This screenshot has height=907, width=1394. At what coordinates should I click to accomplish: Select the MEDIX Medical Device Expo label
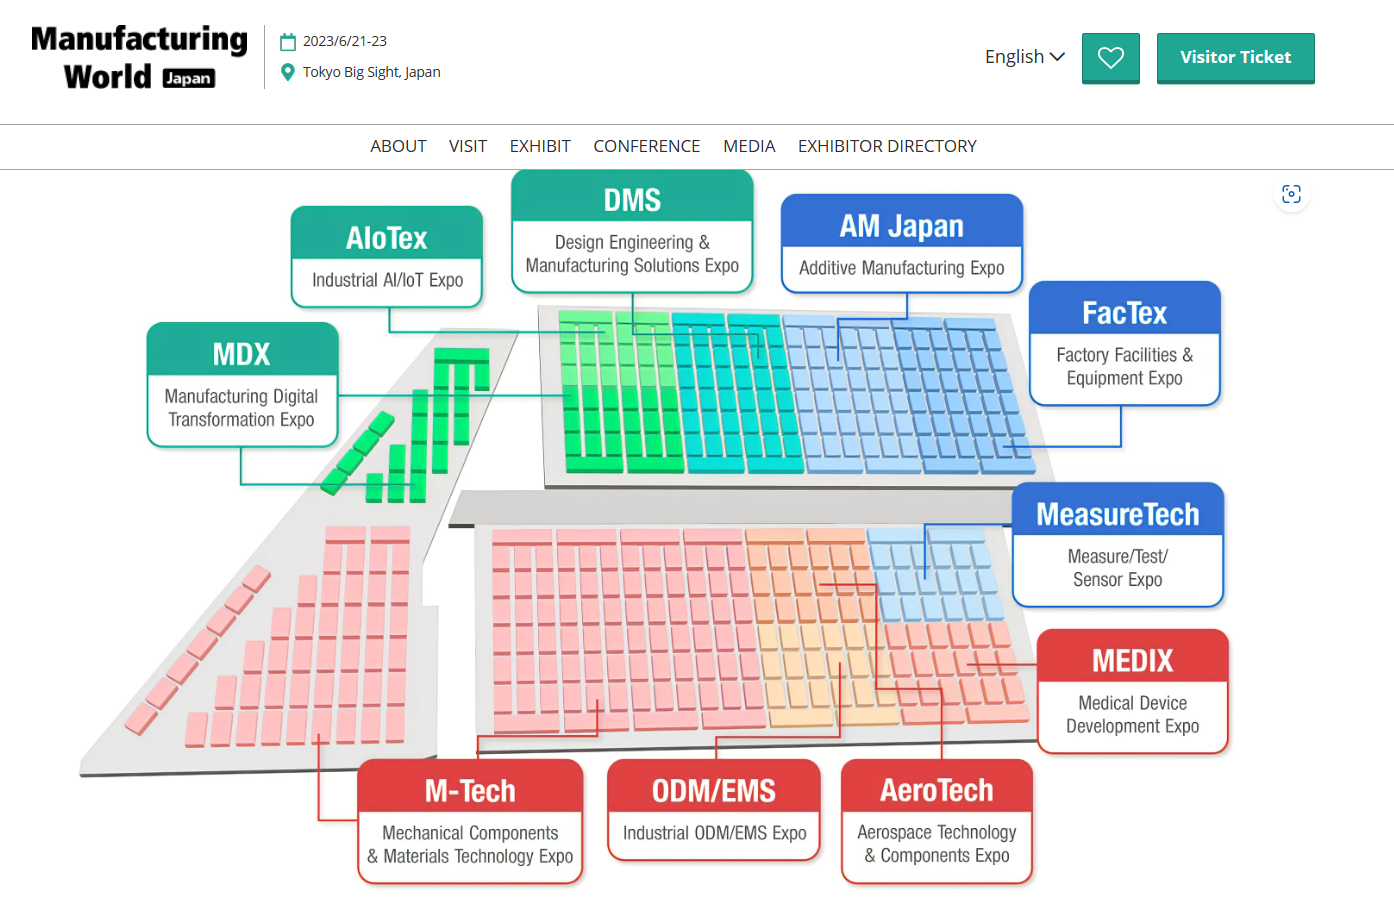[x=1132, y=691]
